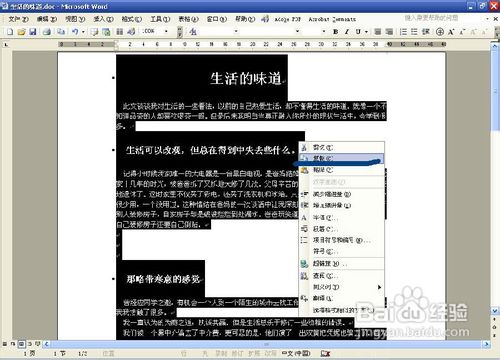Click the Save floppy disk icon
Viewport: 500px width, 360px height.
click(x=33, y=32)
